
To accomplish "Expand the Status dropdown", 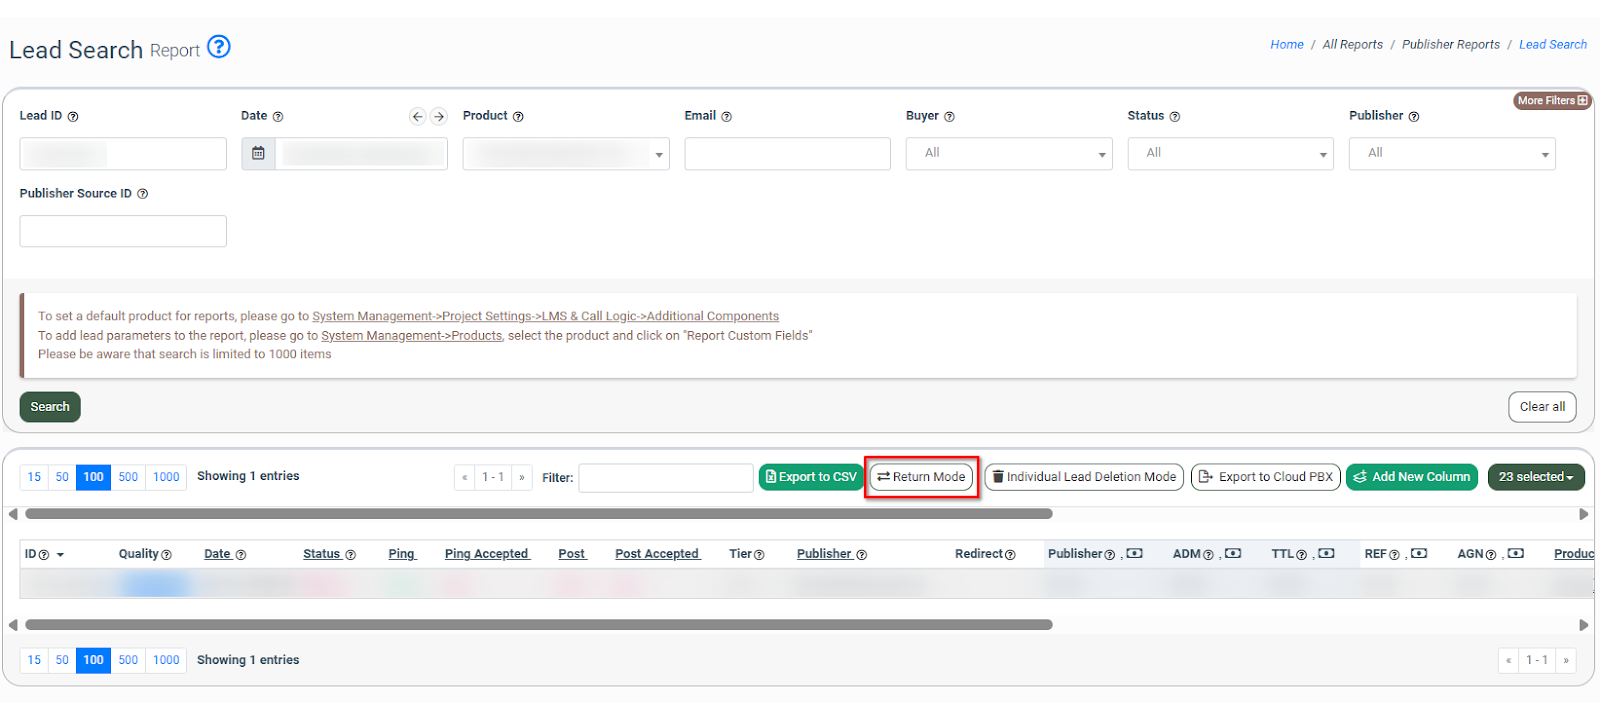I will (1230, 154).
